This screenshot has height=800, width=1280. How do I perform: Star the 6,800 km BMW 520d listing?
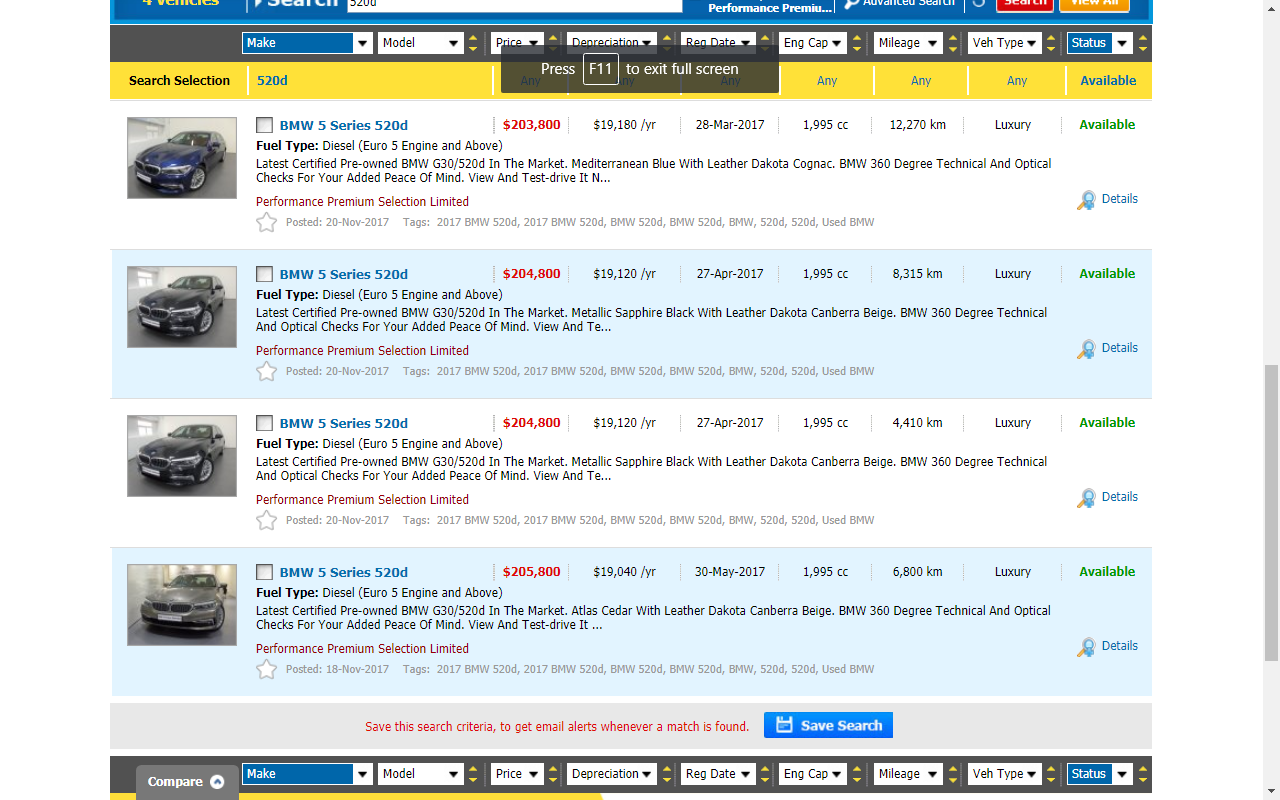[x=266, y=669]
